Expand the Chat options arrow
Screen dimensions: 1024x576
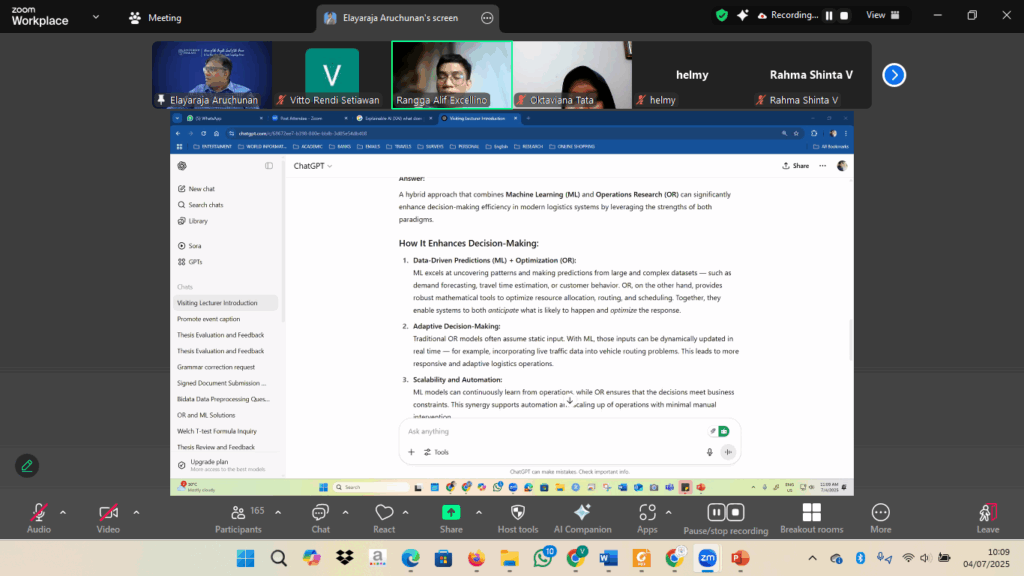[345, 513]
